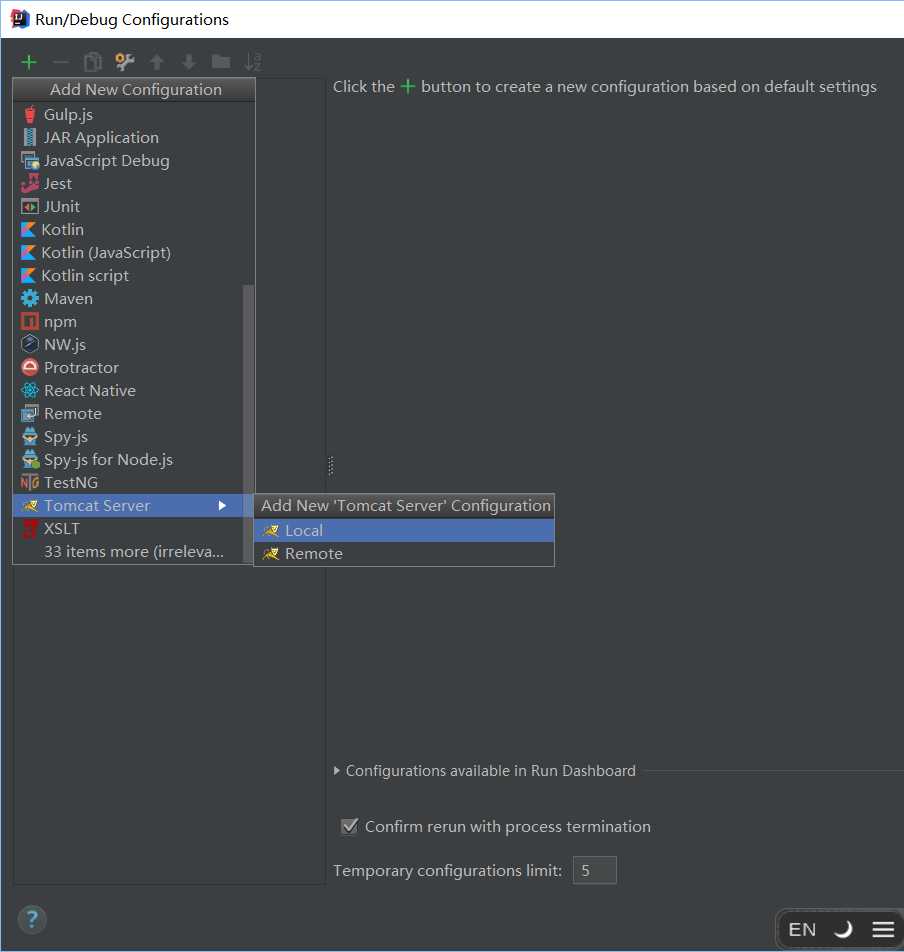Click the XSLT icon in the list

[30, 528]
